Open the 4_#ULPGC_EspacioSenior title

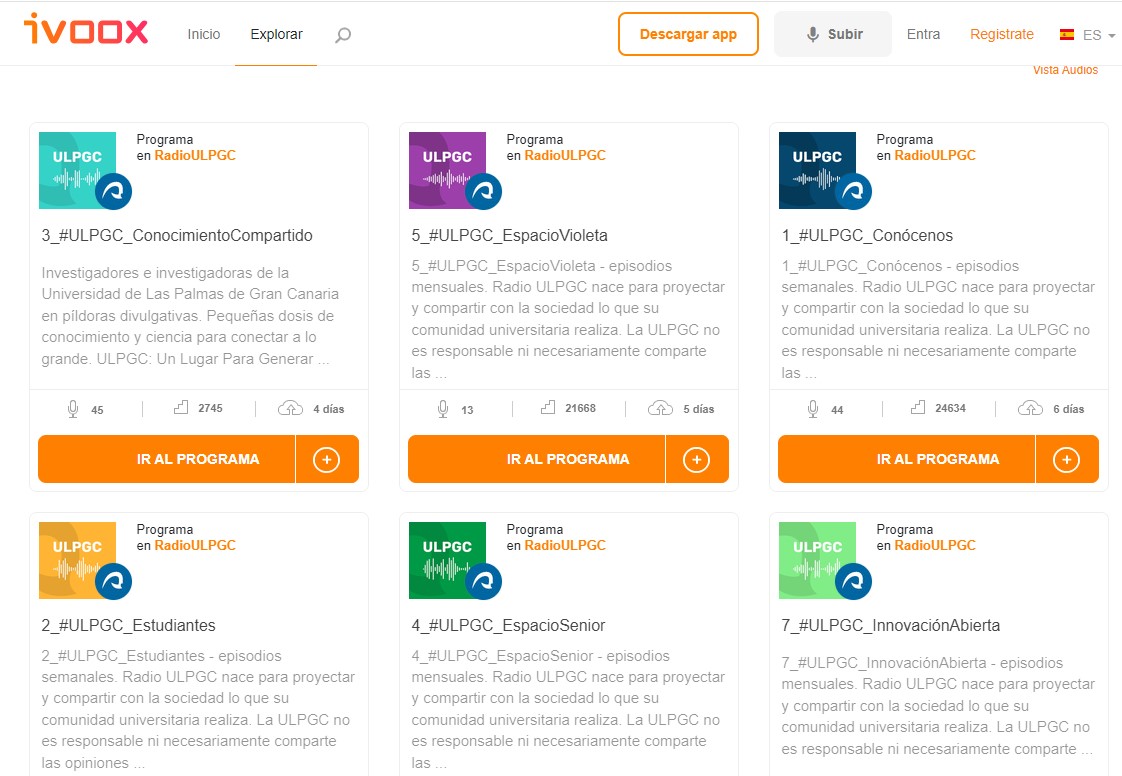508,626
